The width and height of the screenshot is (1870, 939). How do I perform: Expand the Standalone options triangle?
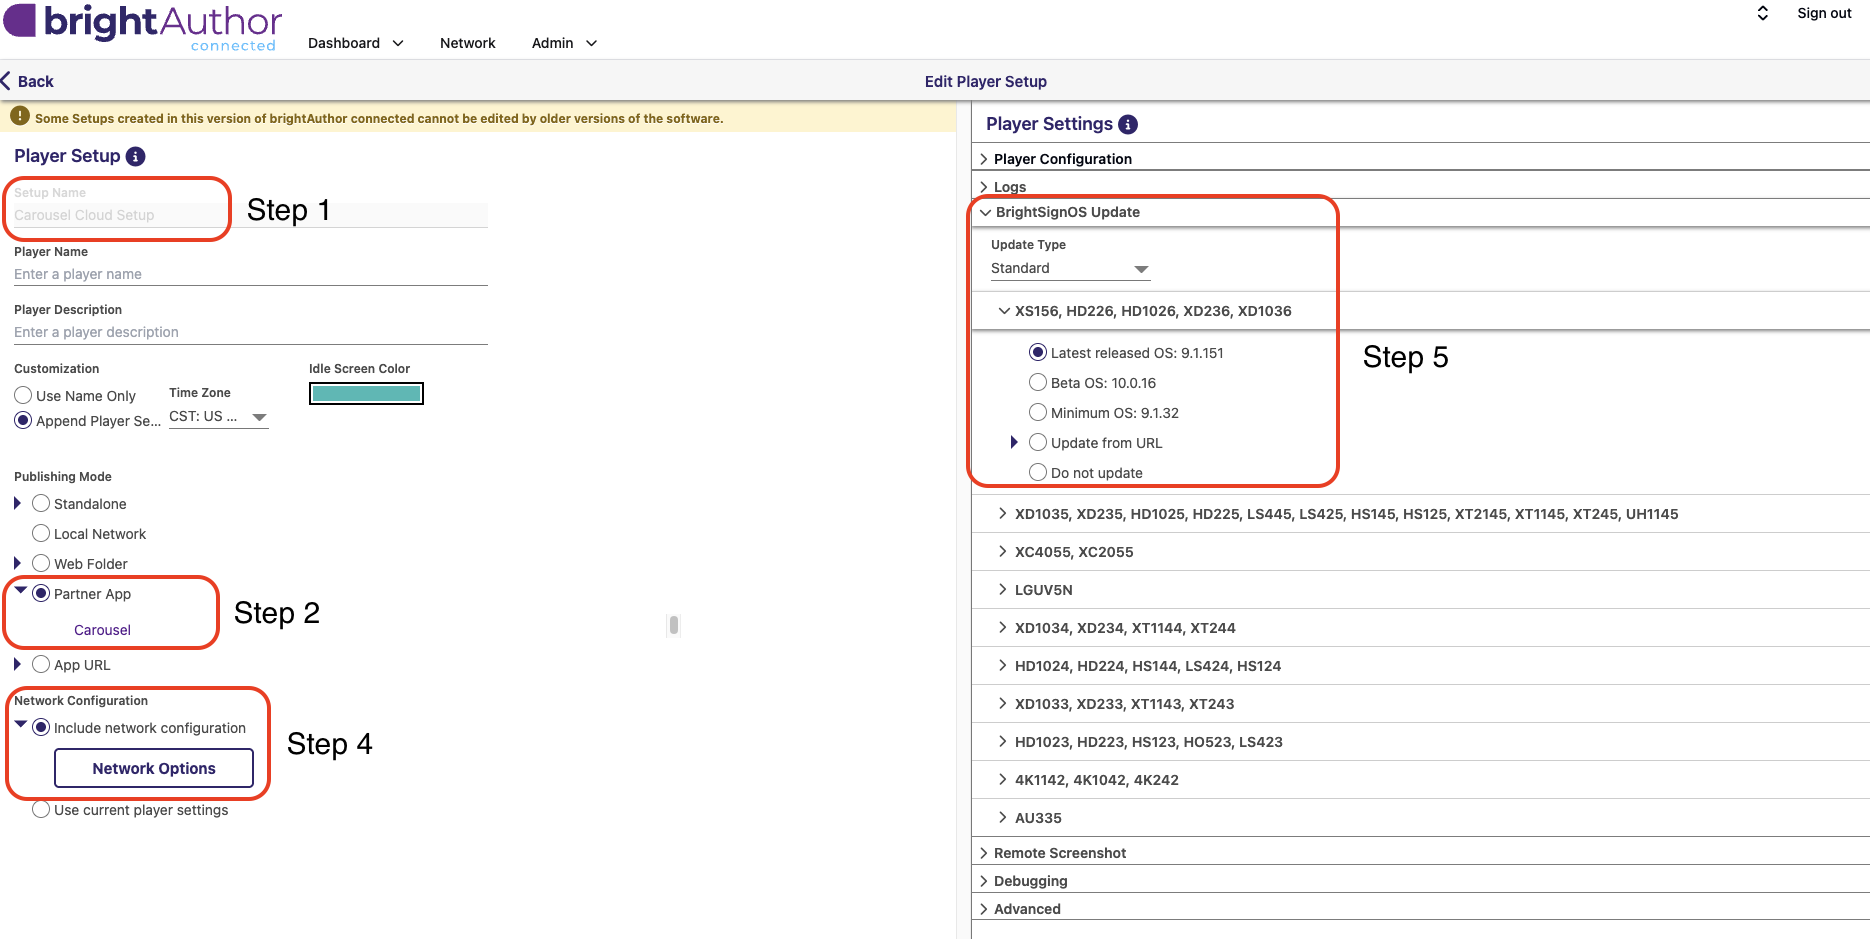pyautogui.click(x=18, y=503)
